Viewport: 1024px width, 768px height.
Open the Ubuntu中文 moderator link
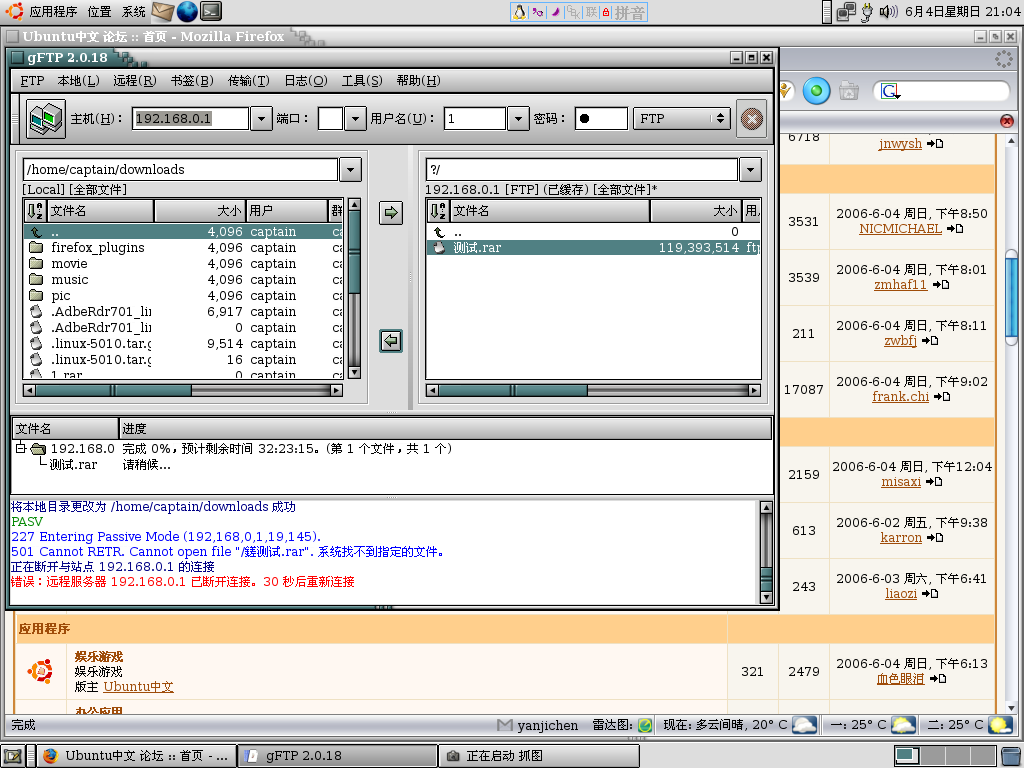(138, 686)
